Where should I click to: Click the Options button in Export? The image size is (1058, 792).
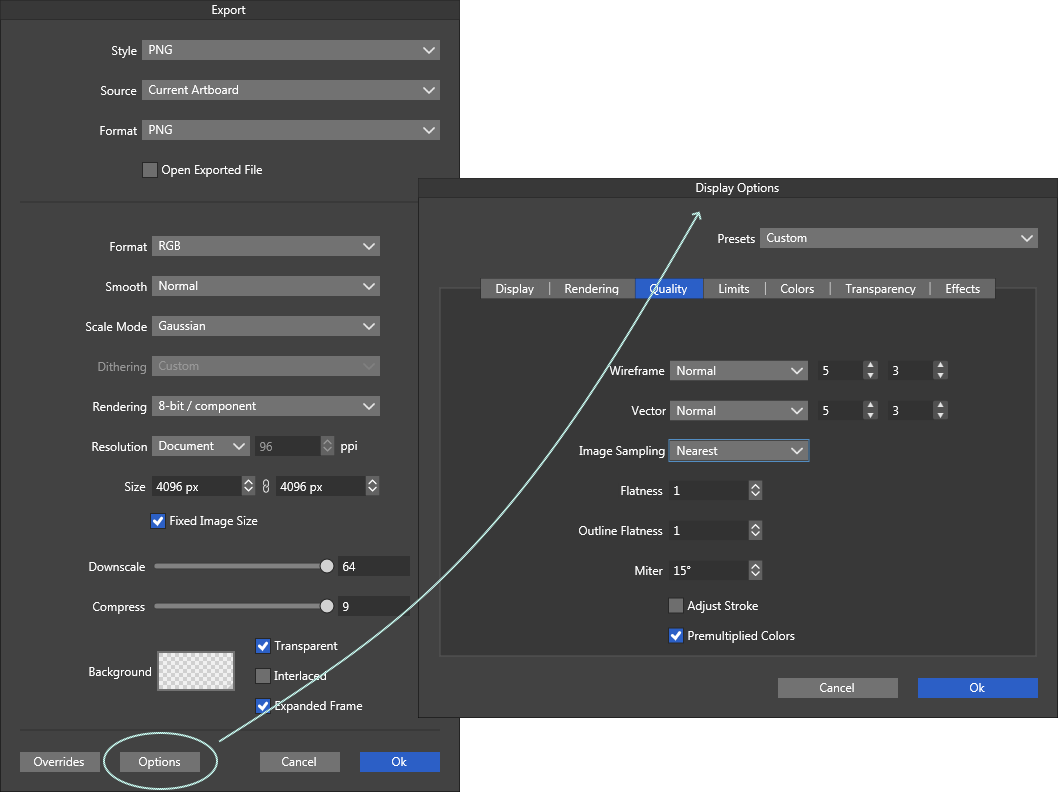click(x=160, y=762)
